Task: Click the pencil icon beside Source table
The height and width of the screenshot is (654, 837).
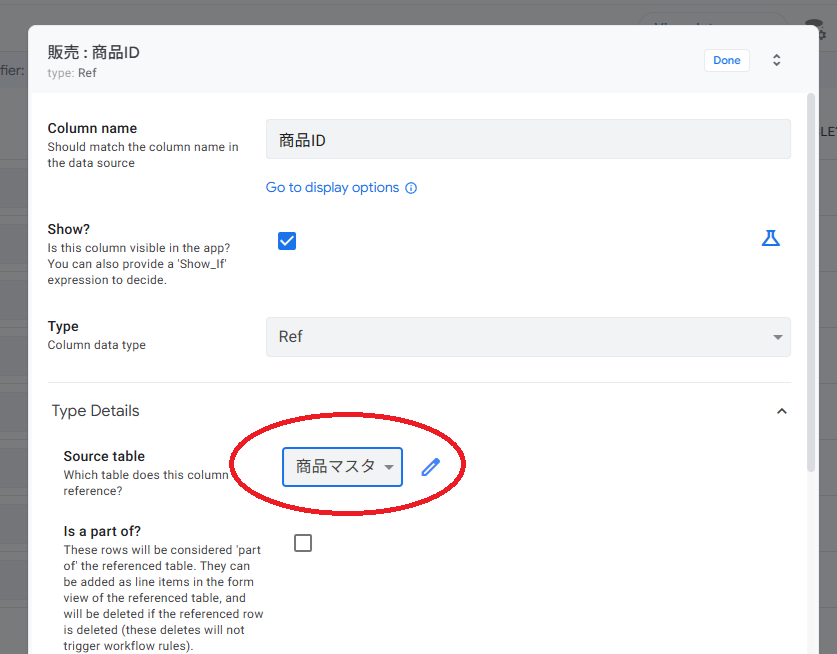Action: (x=431, y=467)
